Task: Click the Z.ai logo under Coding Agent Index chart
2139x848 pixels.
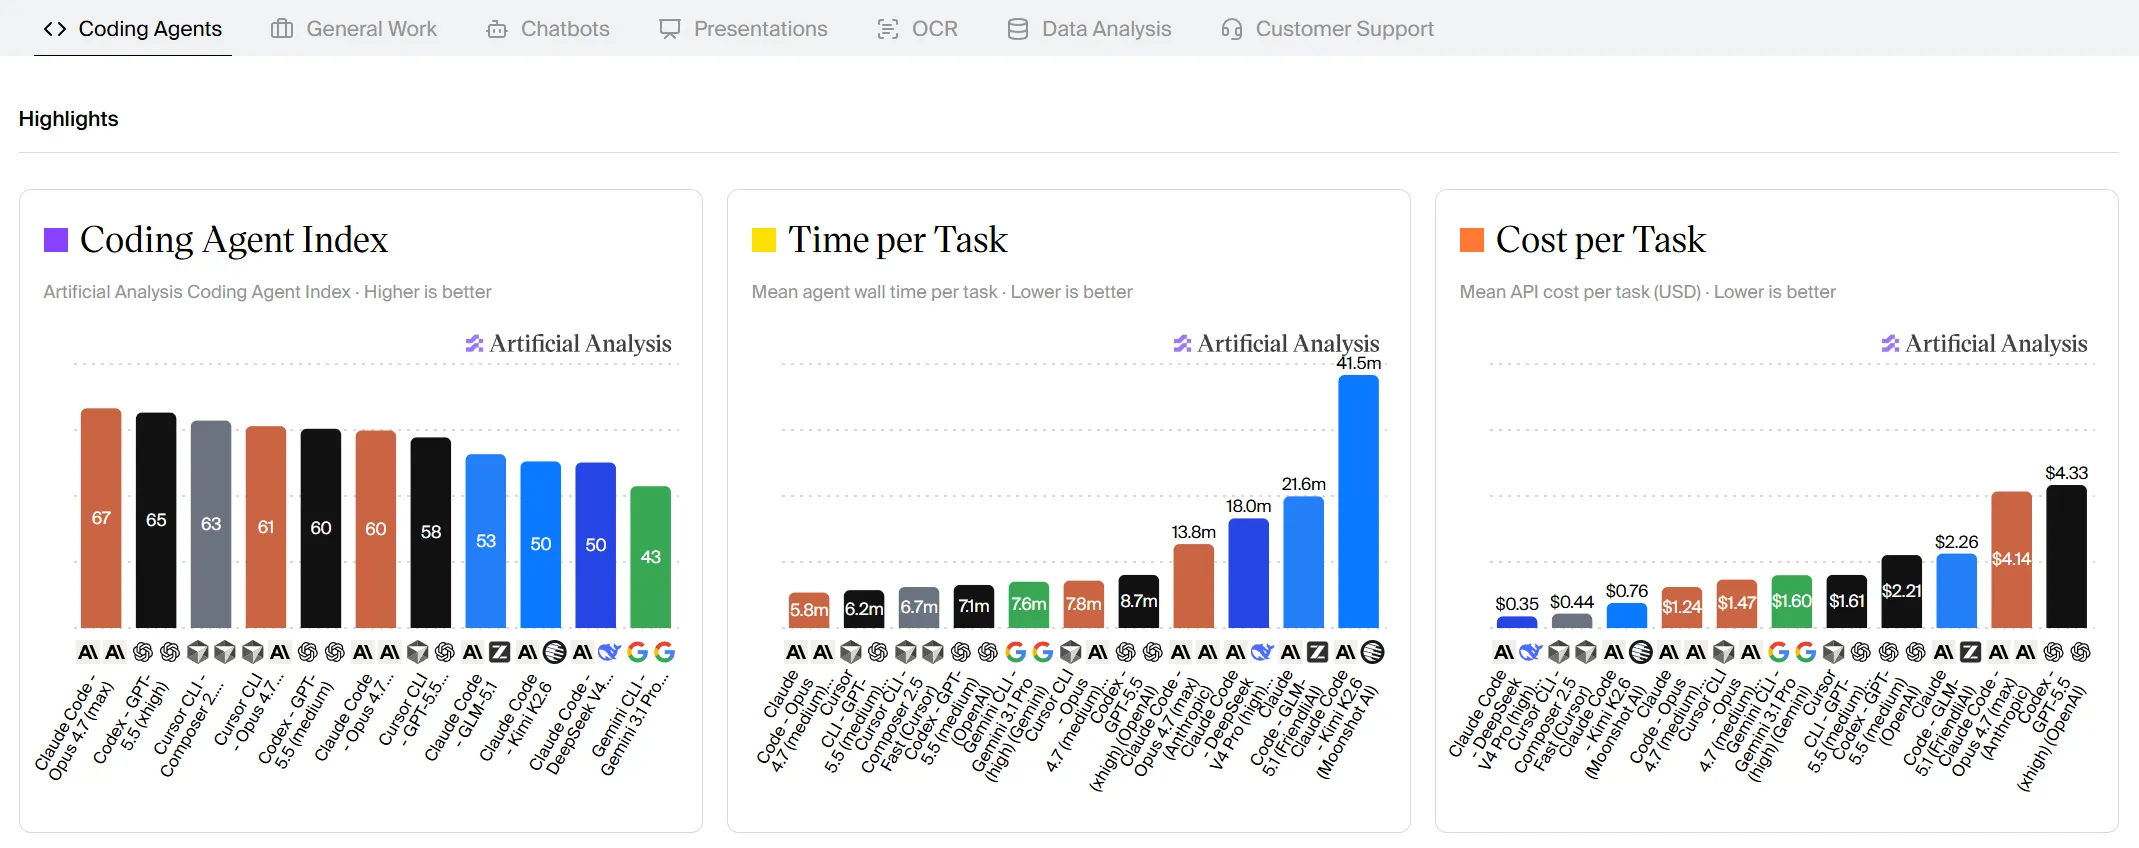Action: click(x=500, y=652)
